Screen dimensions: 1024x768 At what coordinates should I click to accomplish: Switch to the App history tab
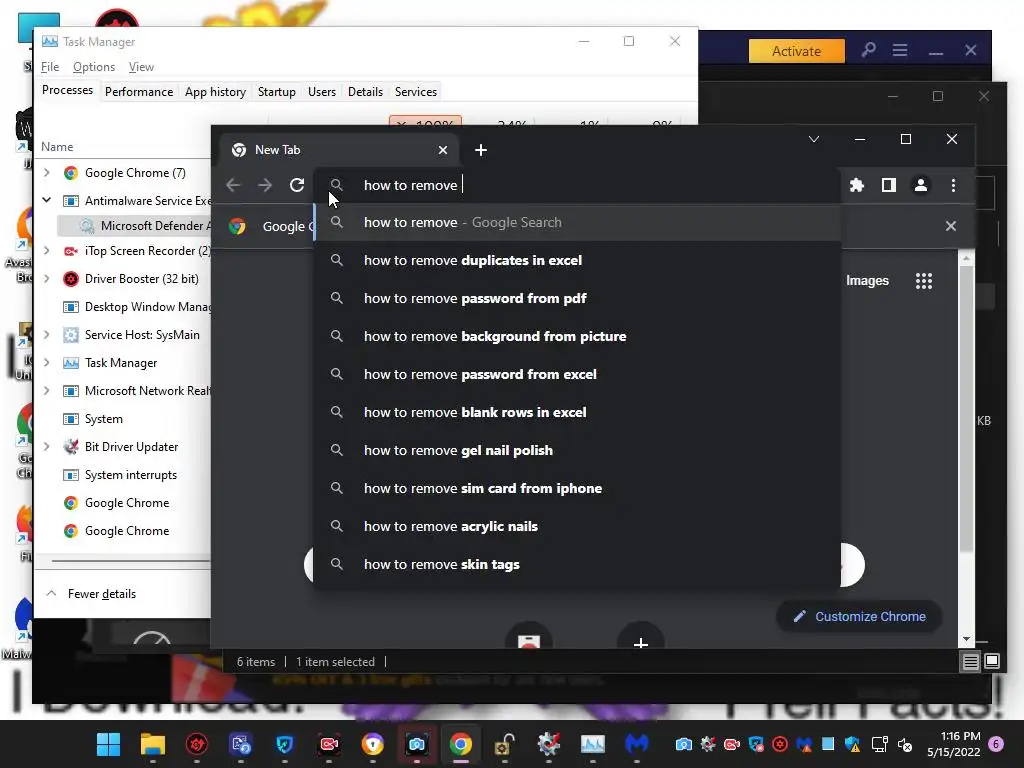coord(216,92)
